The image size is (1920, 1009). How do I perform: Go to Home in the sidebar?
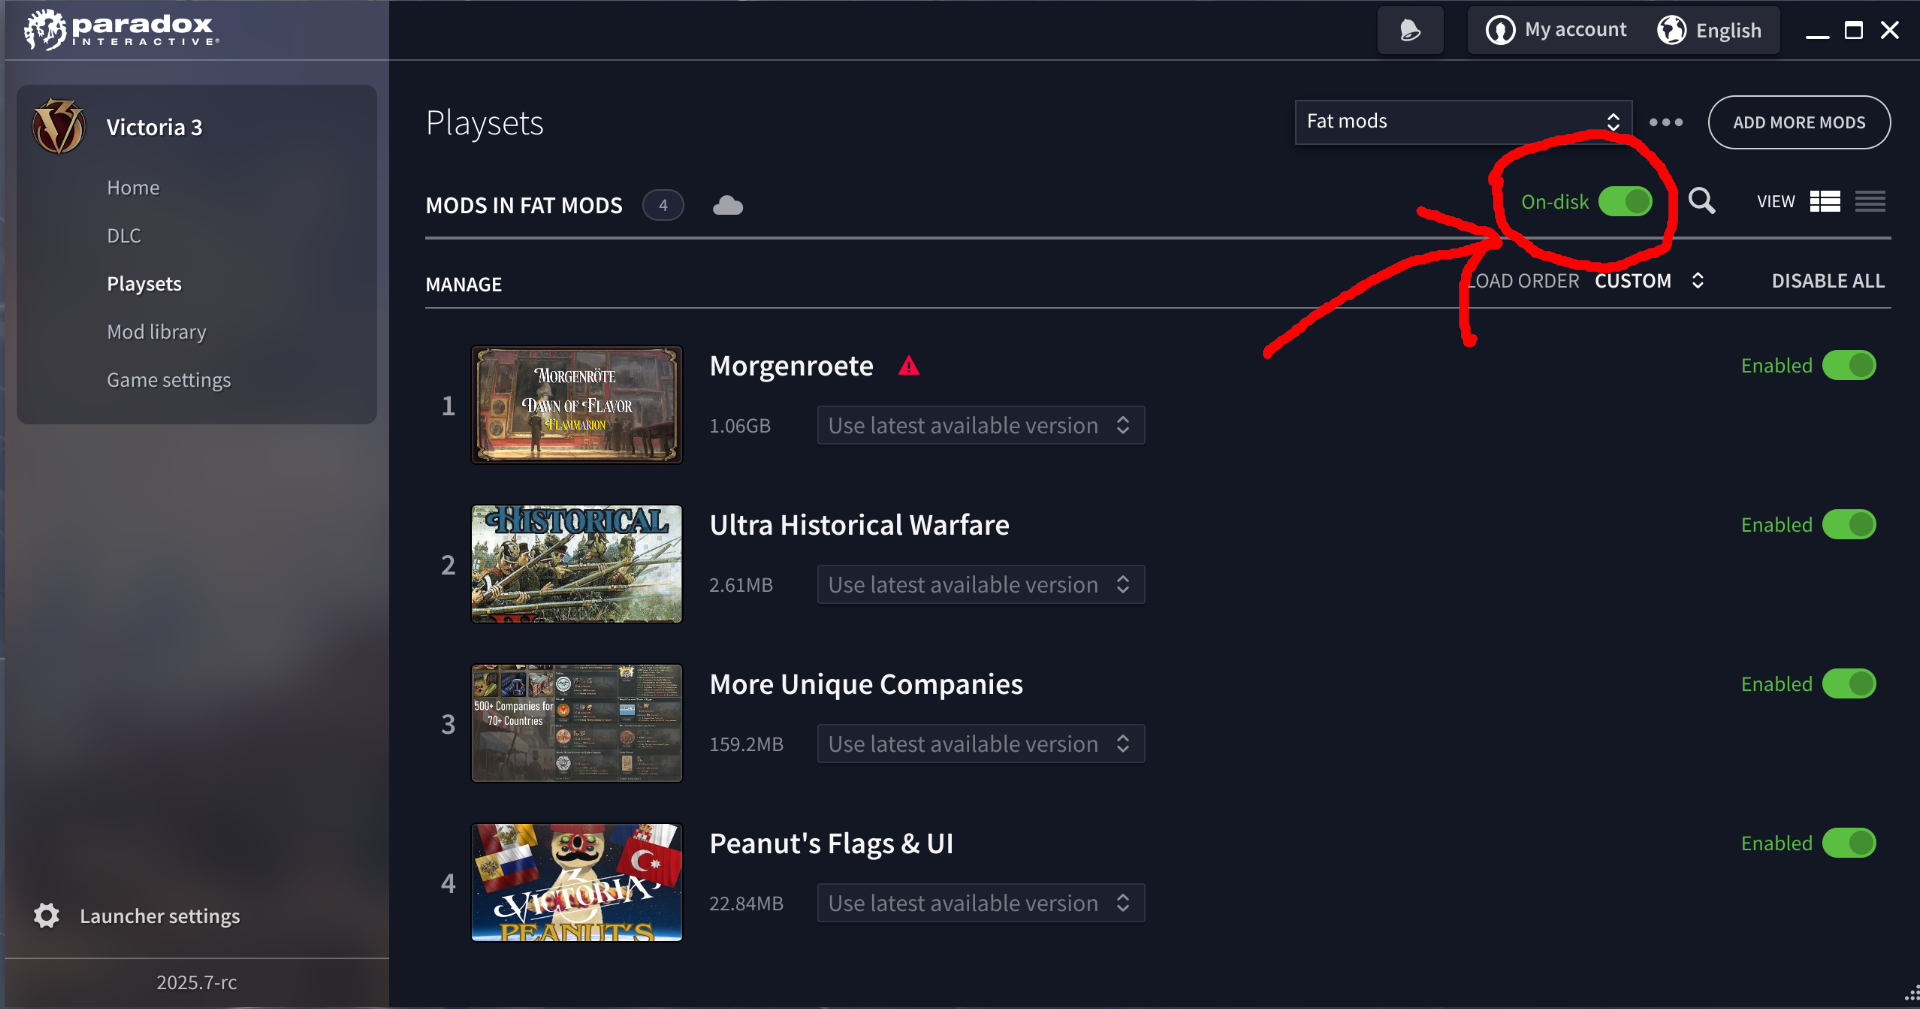(x=133, y=188)
